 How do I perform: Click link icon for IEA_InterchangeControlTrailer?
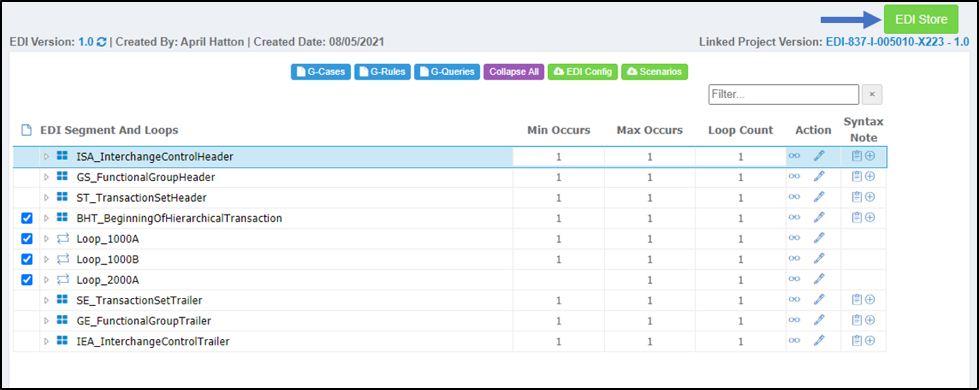[x=794, y=341]
